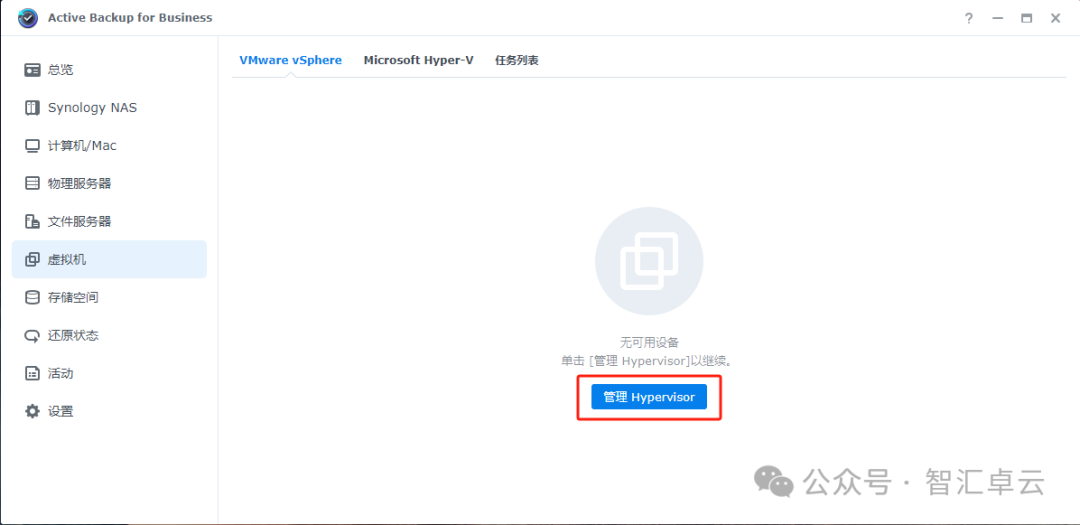Screen dimensions: 1080x525
Task: Switch to the VMware vSphere tab
Action: 291,60
